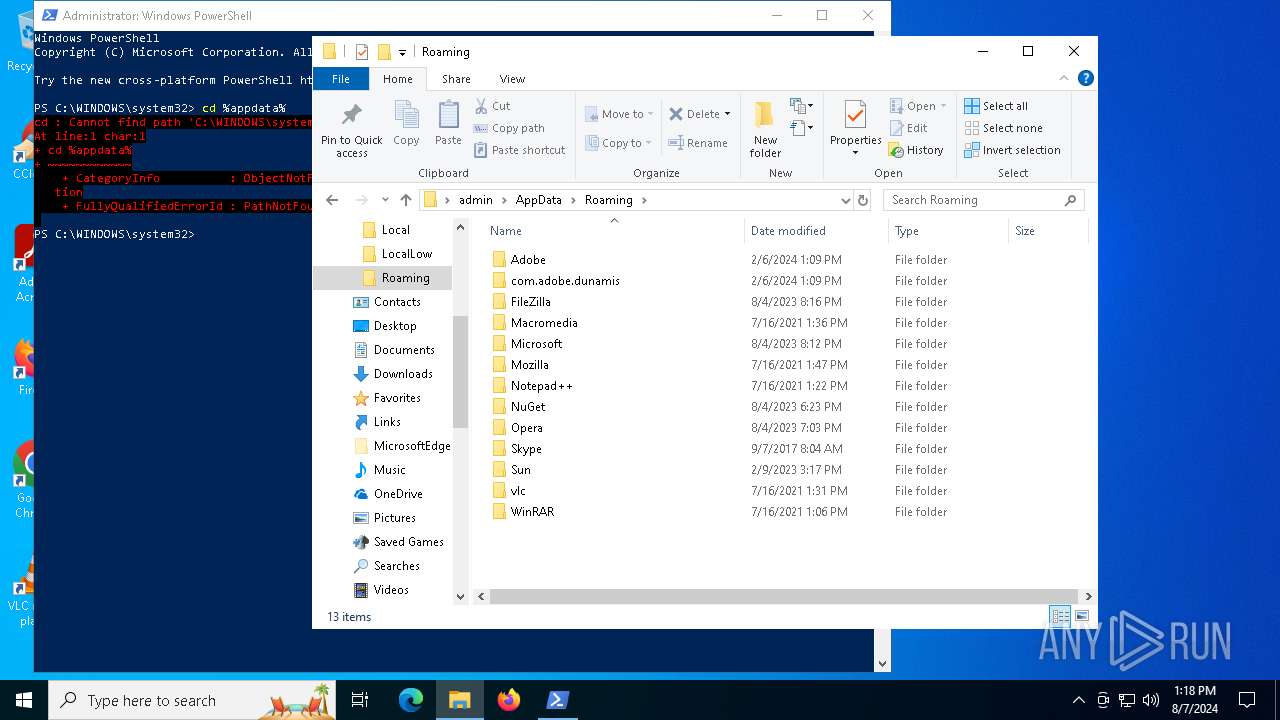
Task: Create a New folder
Action: point(765,128)
